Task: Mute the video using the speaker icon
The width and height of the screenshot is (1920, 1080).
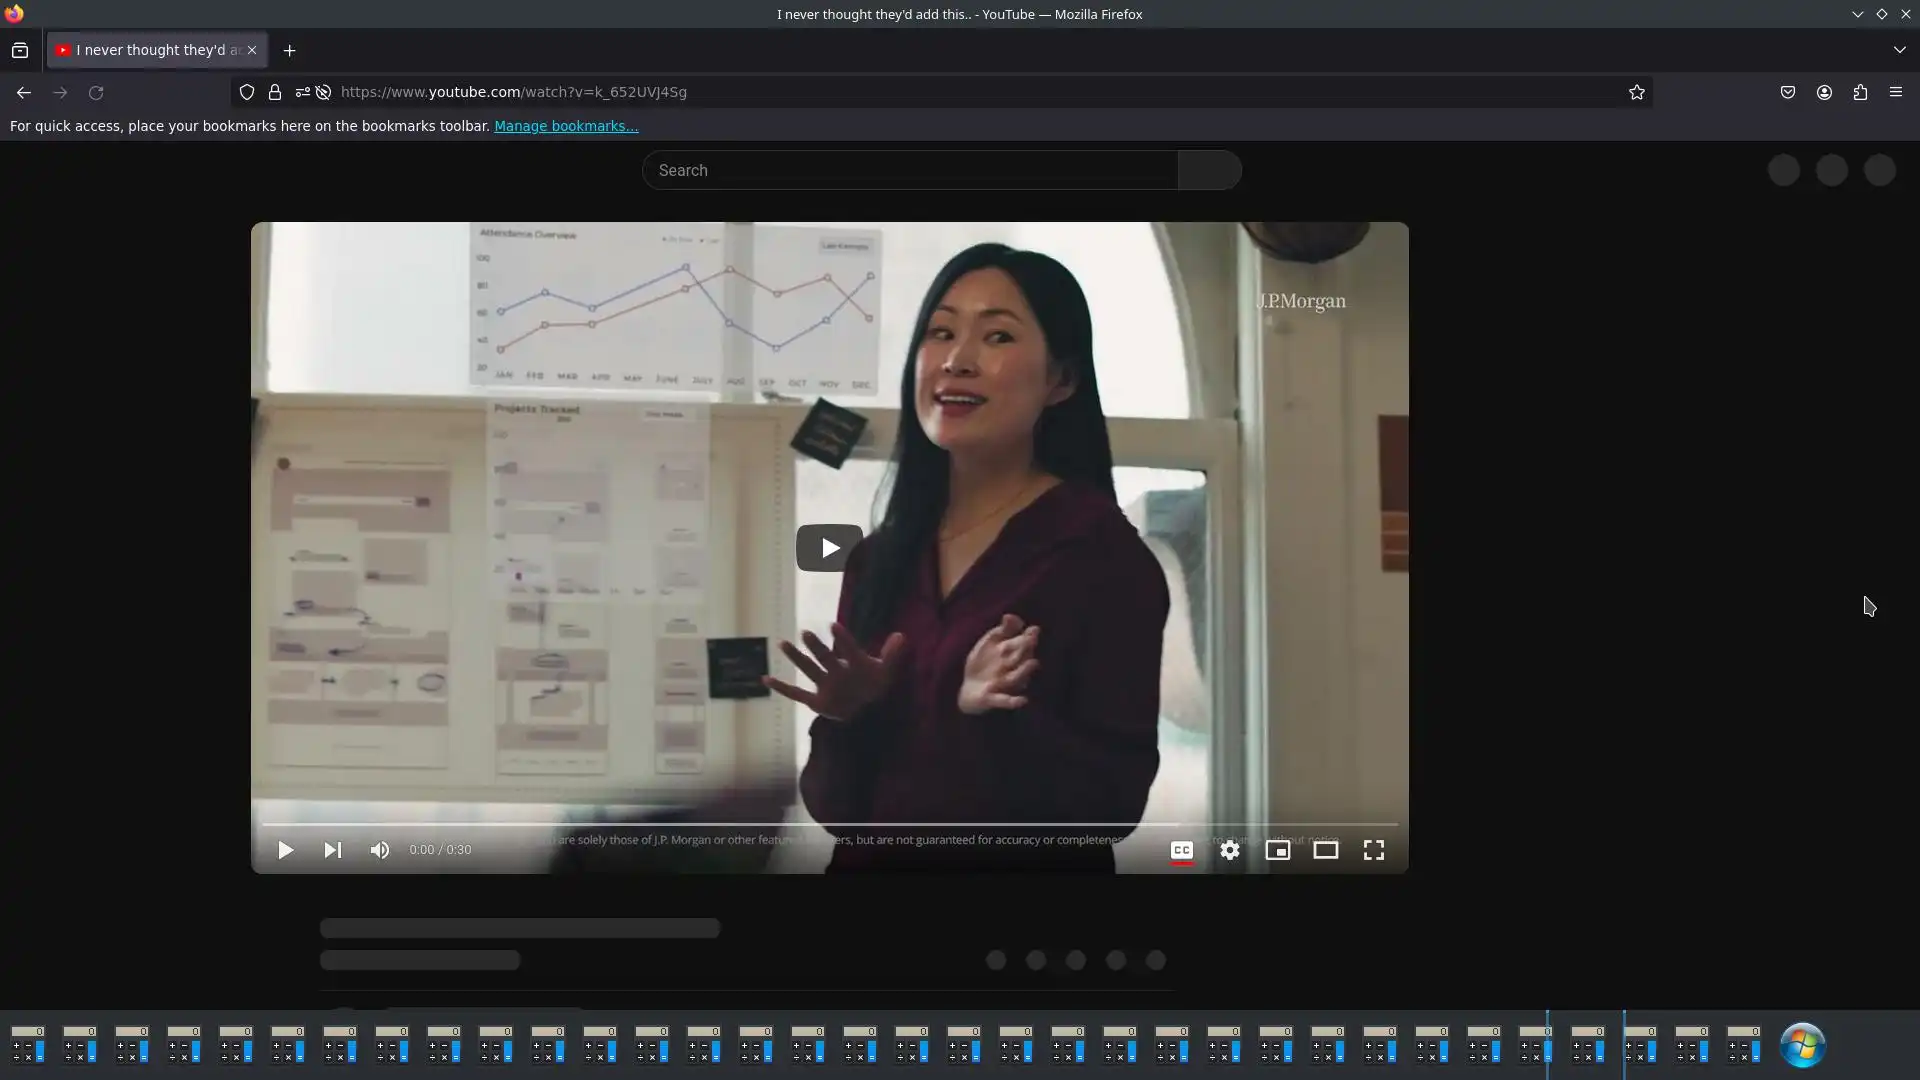Action: pos(380,850)
